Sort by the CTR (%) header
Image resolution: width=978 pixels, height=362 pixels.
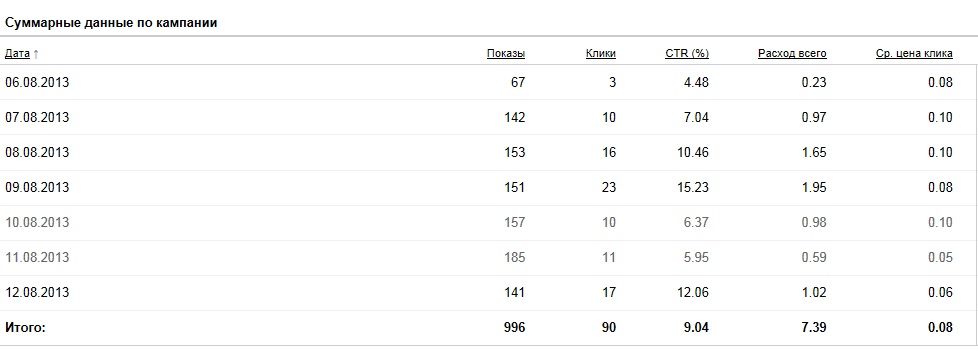click(x=687, y=54)
